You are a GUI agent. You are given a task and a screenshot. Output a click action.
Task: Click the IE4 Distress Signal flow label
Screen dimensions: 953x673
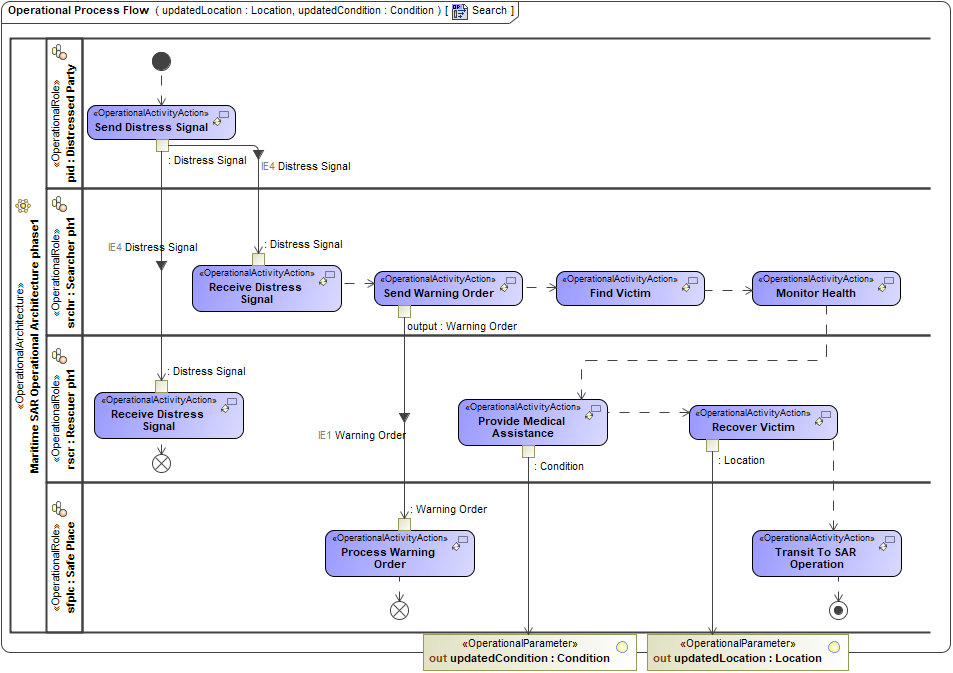click(x=307, y=166)
